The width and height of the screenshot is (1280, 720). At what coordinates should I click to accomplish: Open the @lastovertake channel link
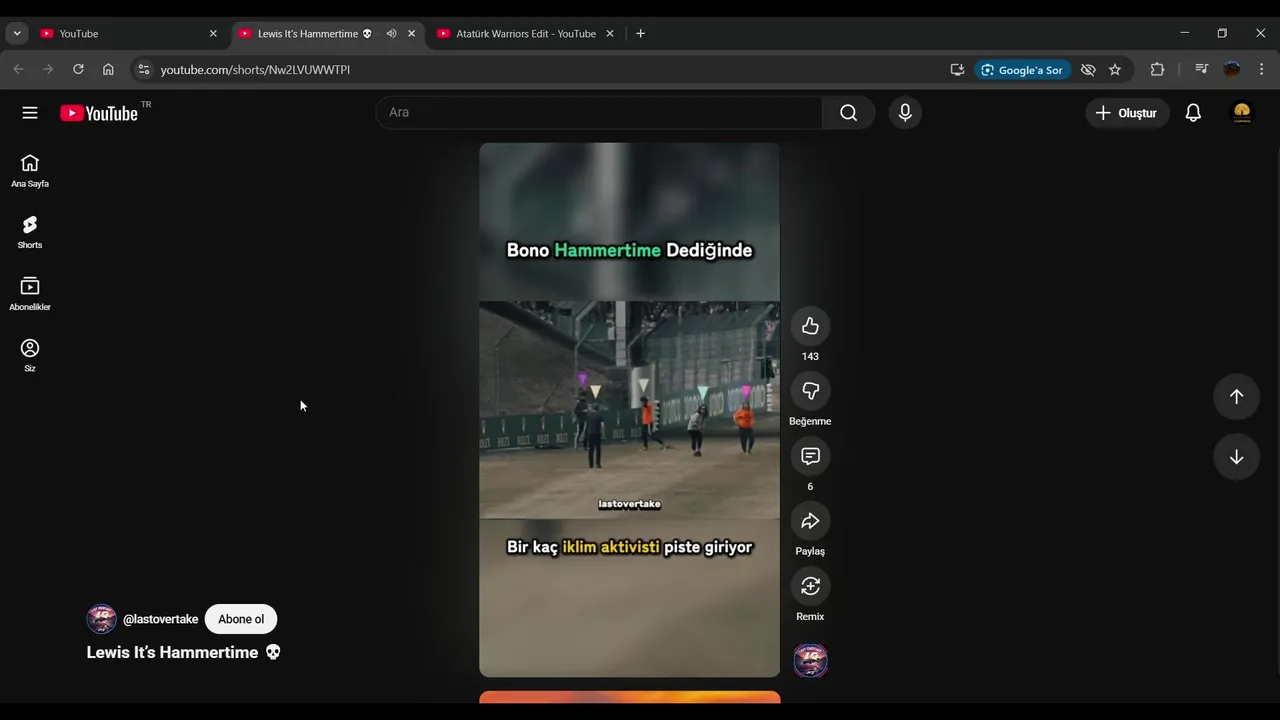tap(161, 619)
